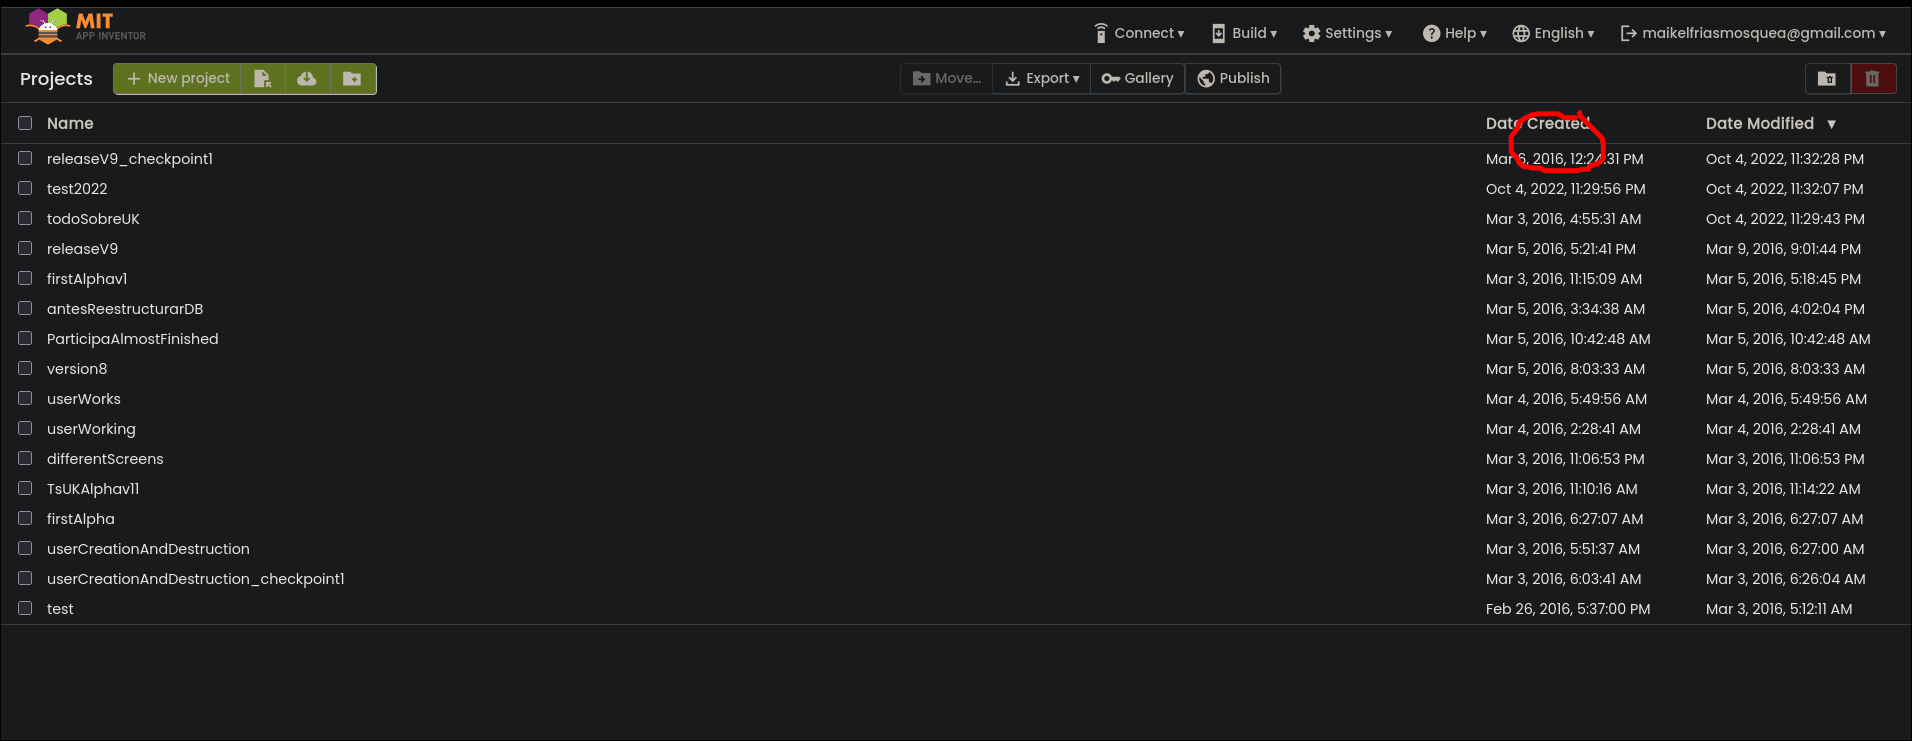Click the red delete trash can icon
Image resolution: width=1912 pixels, height=741 pixels.
click(1872, 79)
